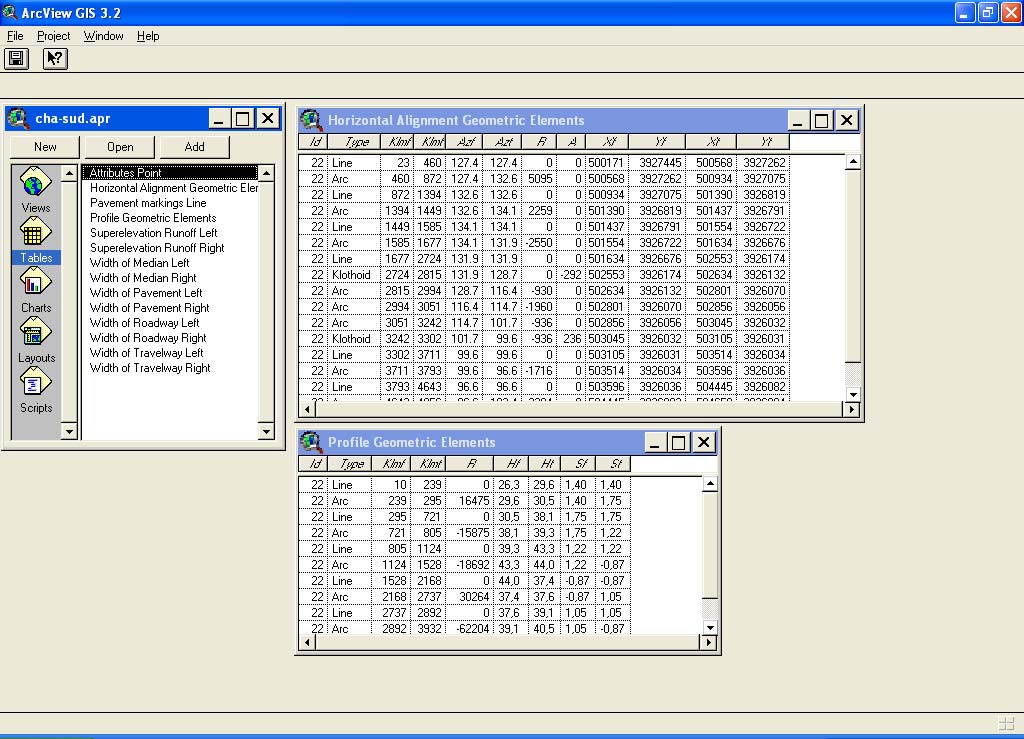
Task: Click Id column header in Horizontal Alignment table
Action: coord(313,142)
